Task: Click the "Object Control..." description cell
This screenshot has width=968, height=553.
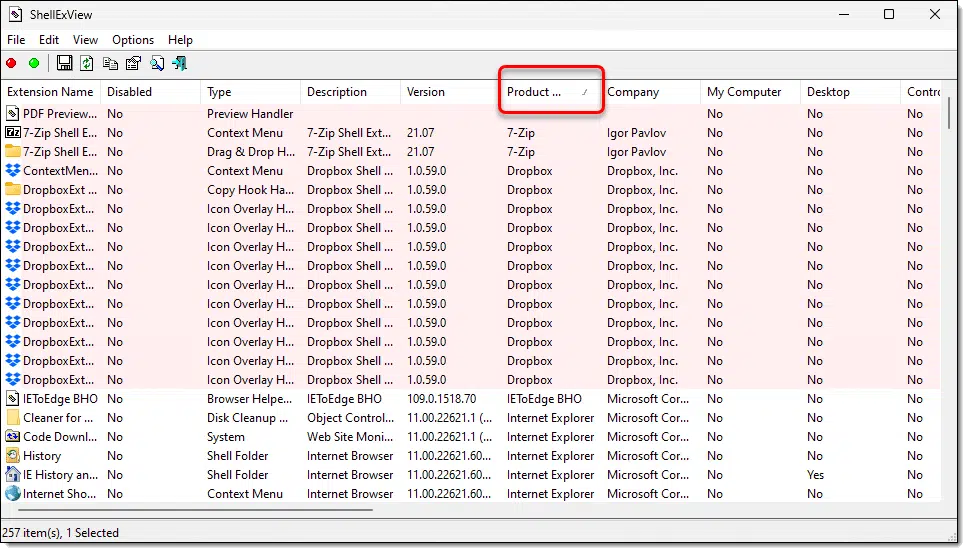Action: pyautogui.click(x=350, y=418)
